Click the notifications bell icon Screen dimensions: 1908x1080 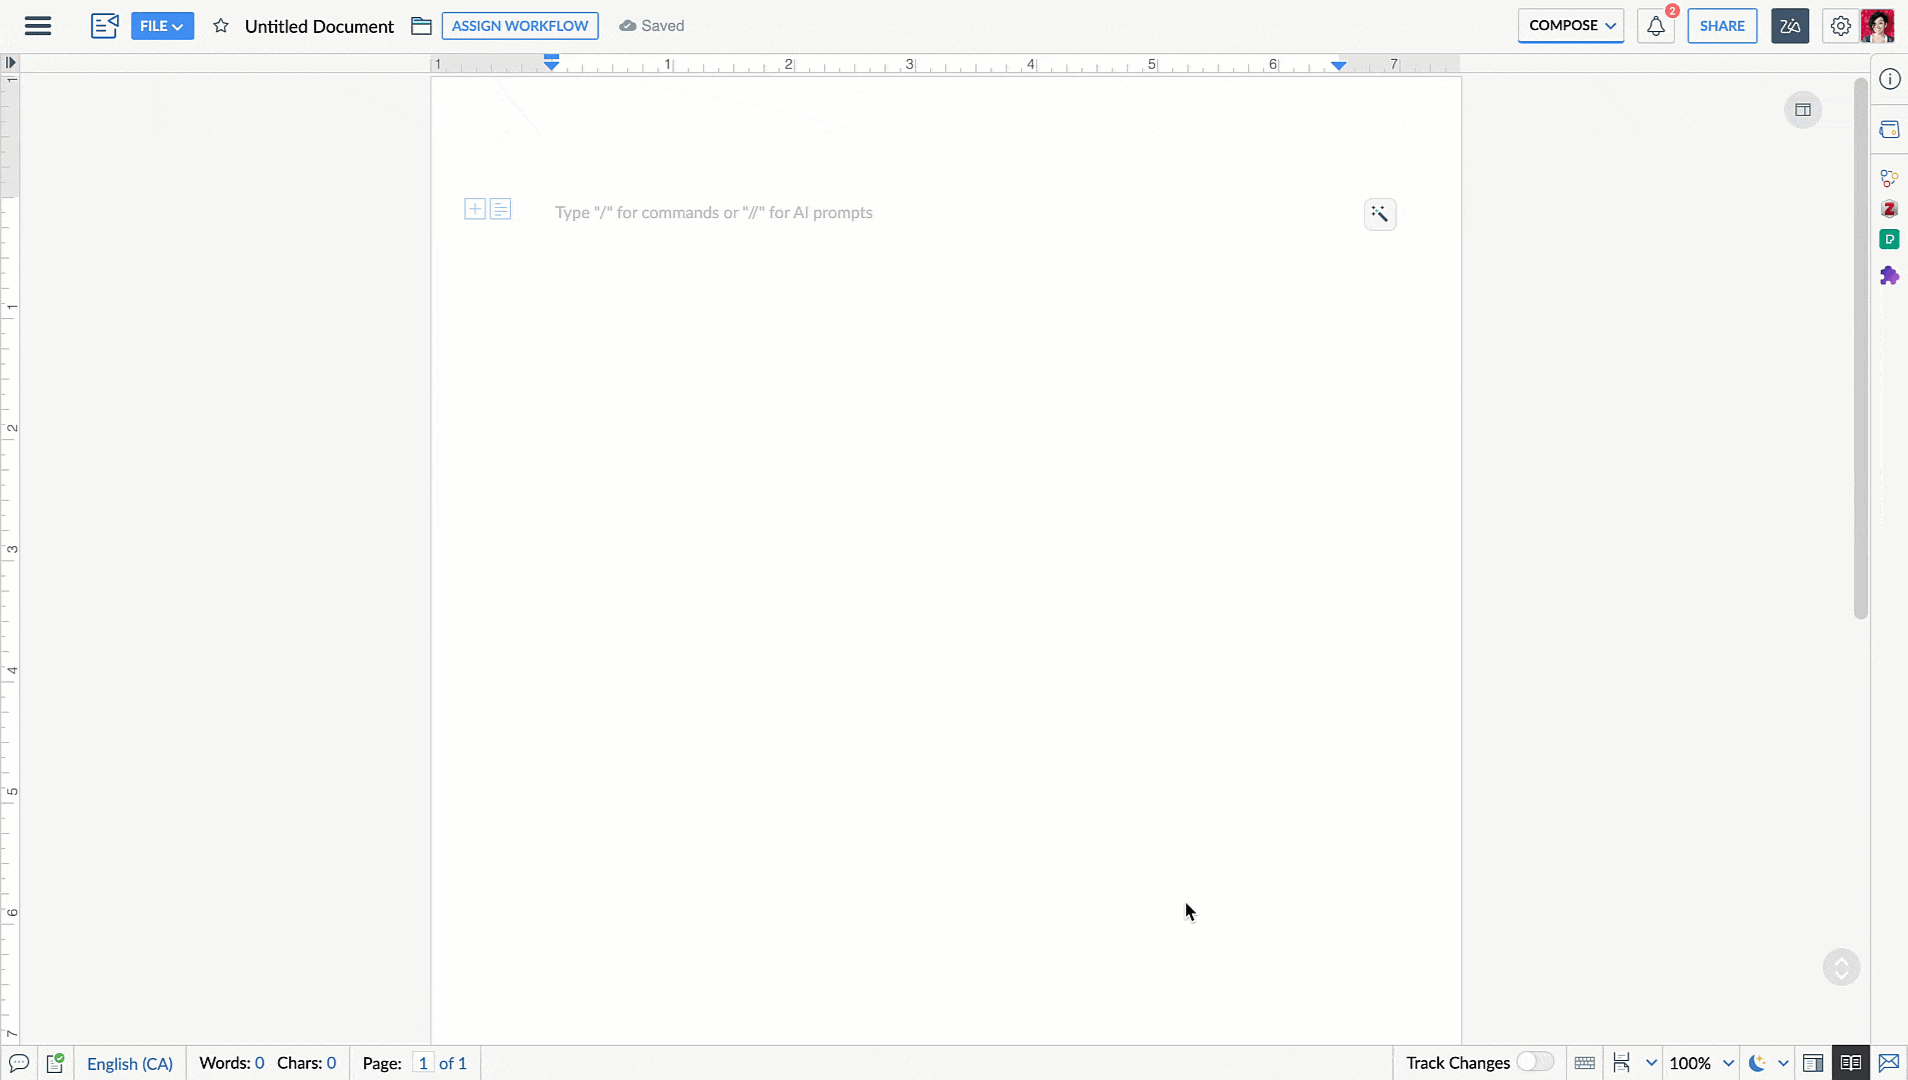pos(1656,26)
